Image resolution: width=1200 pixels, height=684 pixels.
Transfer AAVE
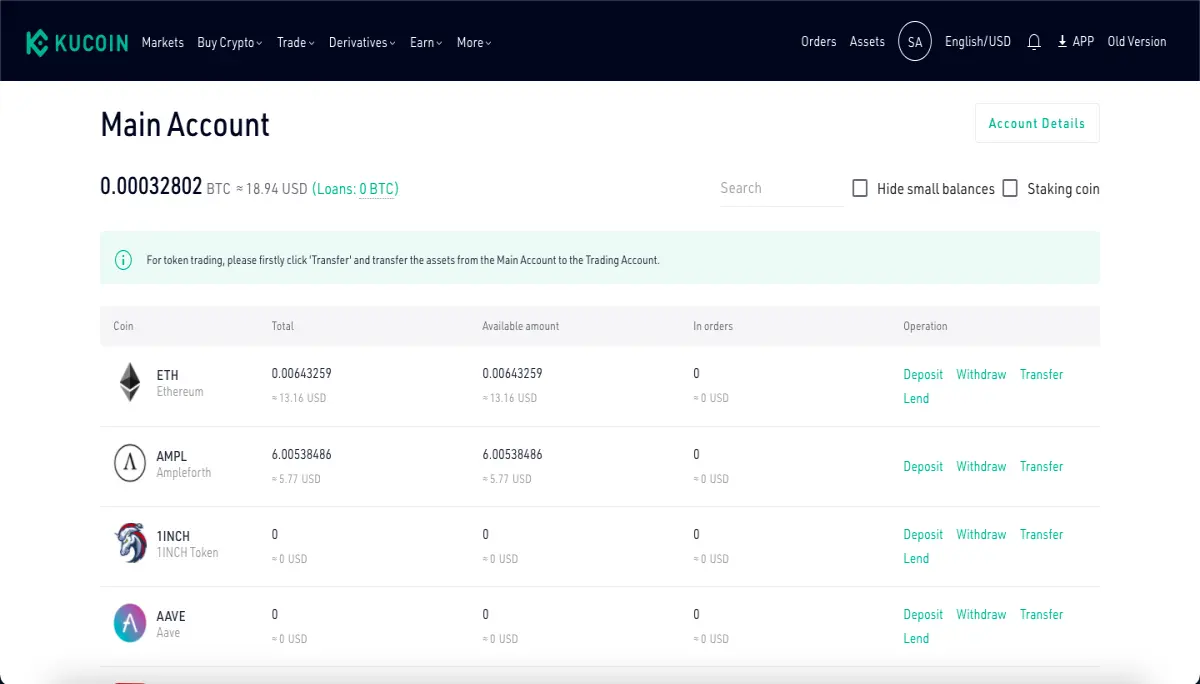click(x=1041, y=614)
